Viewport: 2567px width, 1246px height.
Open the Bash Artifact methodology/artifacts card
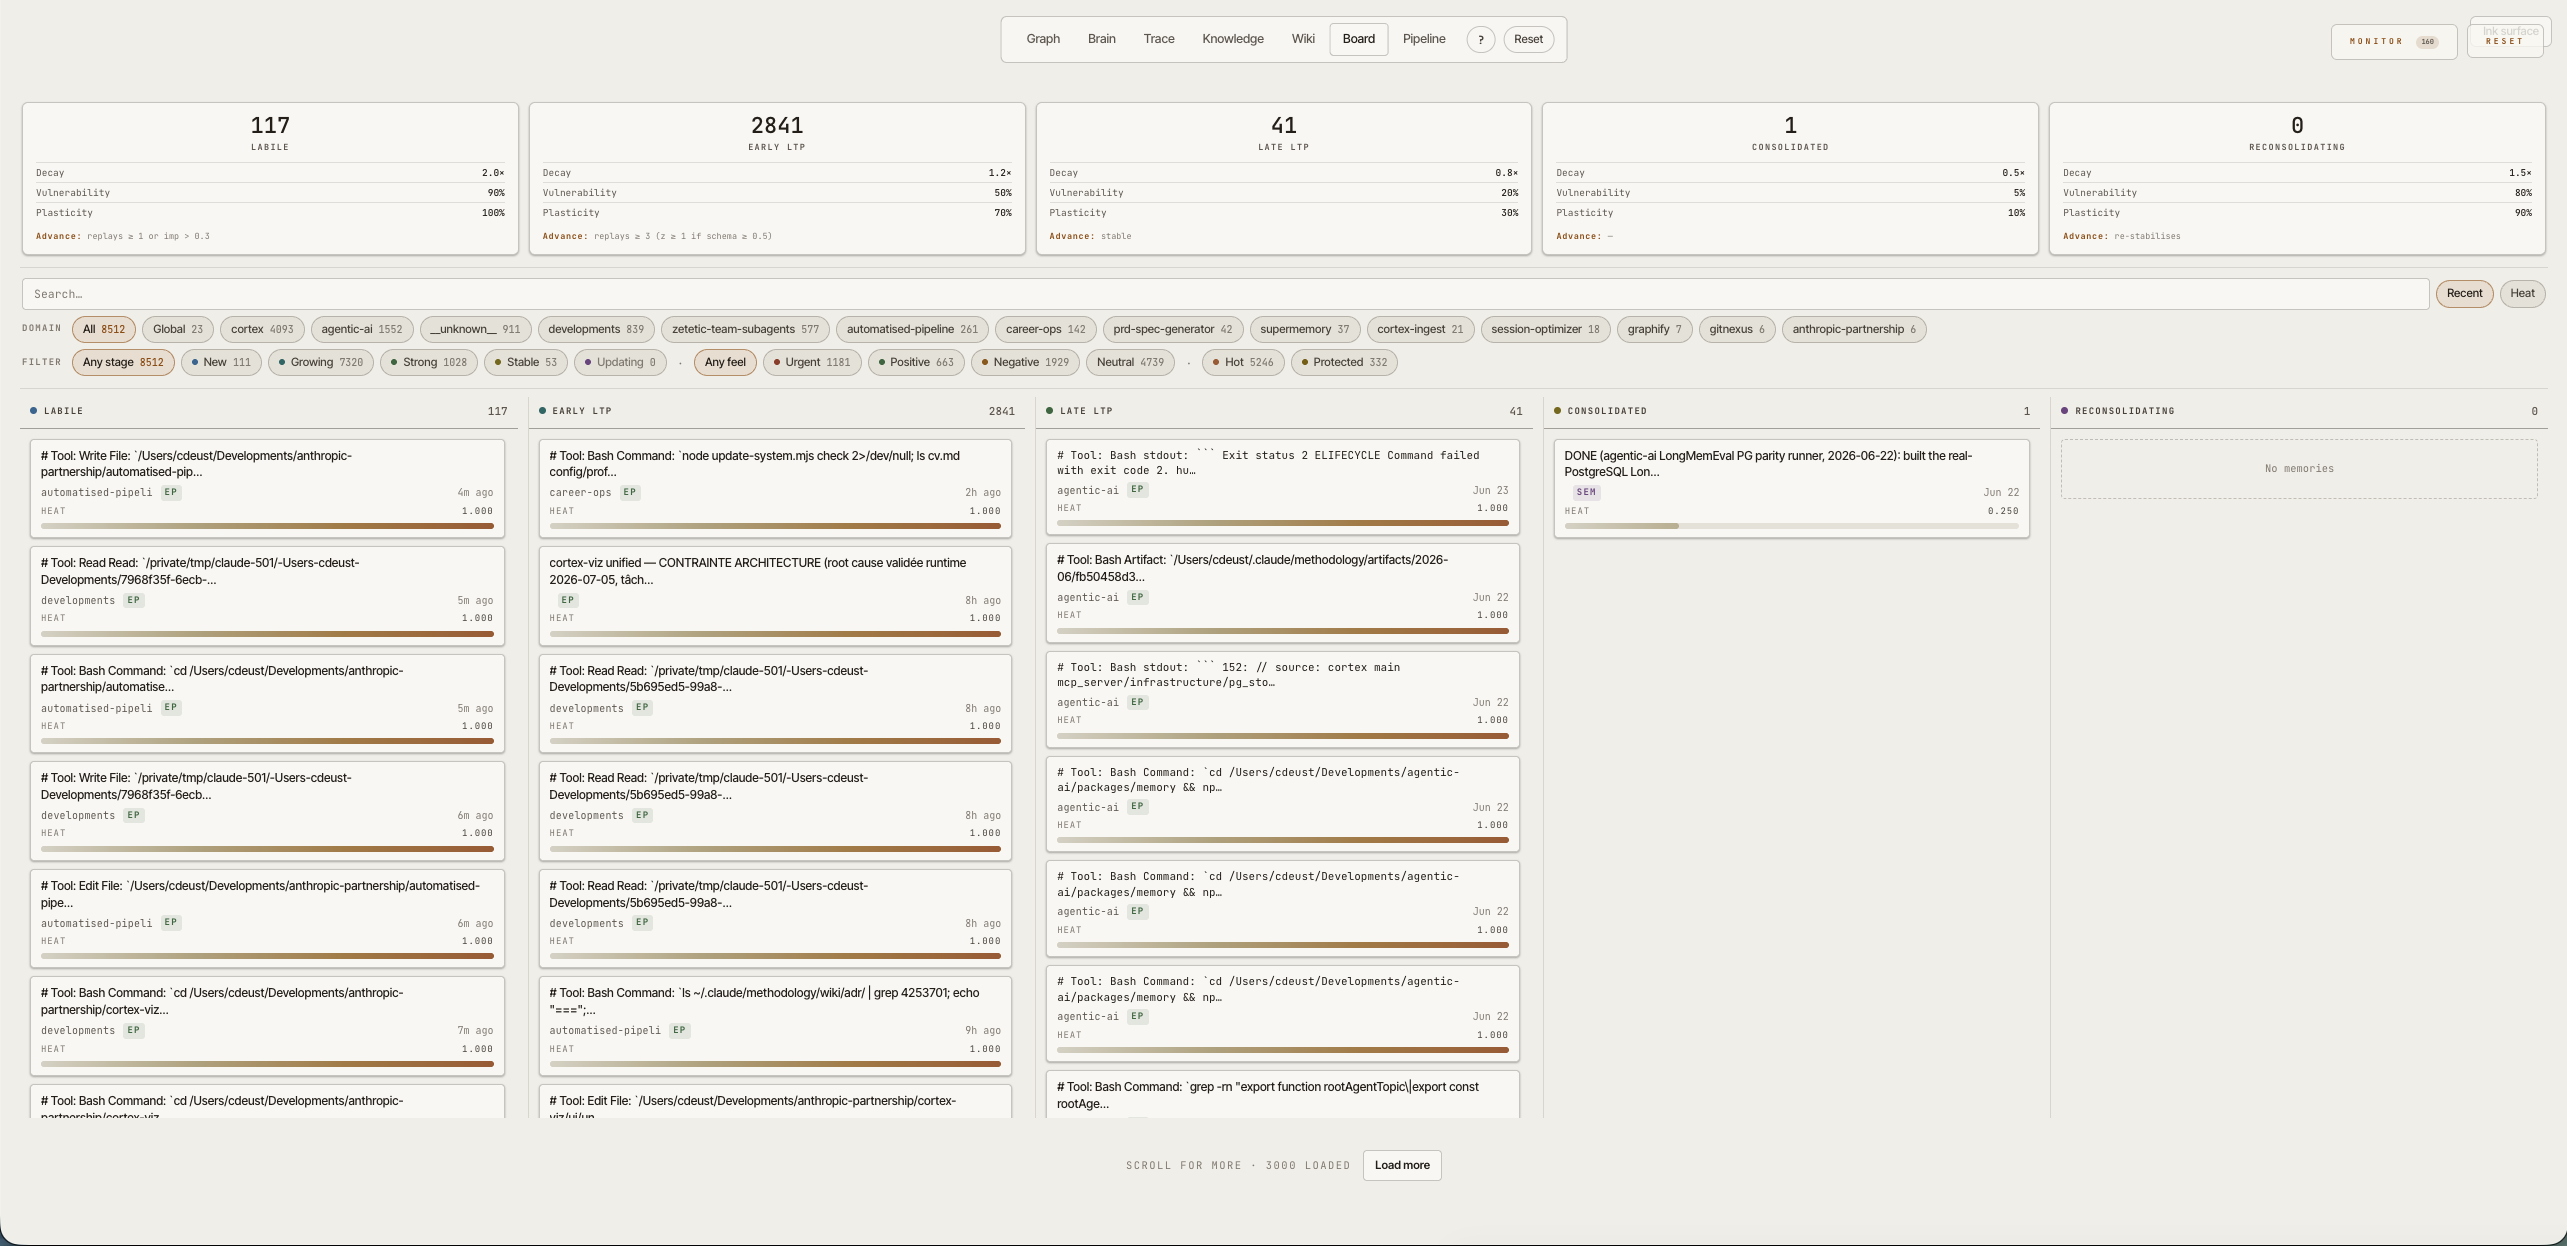coord(1283,593)
